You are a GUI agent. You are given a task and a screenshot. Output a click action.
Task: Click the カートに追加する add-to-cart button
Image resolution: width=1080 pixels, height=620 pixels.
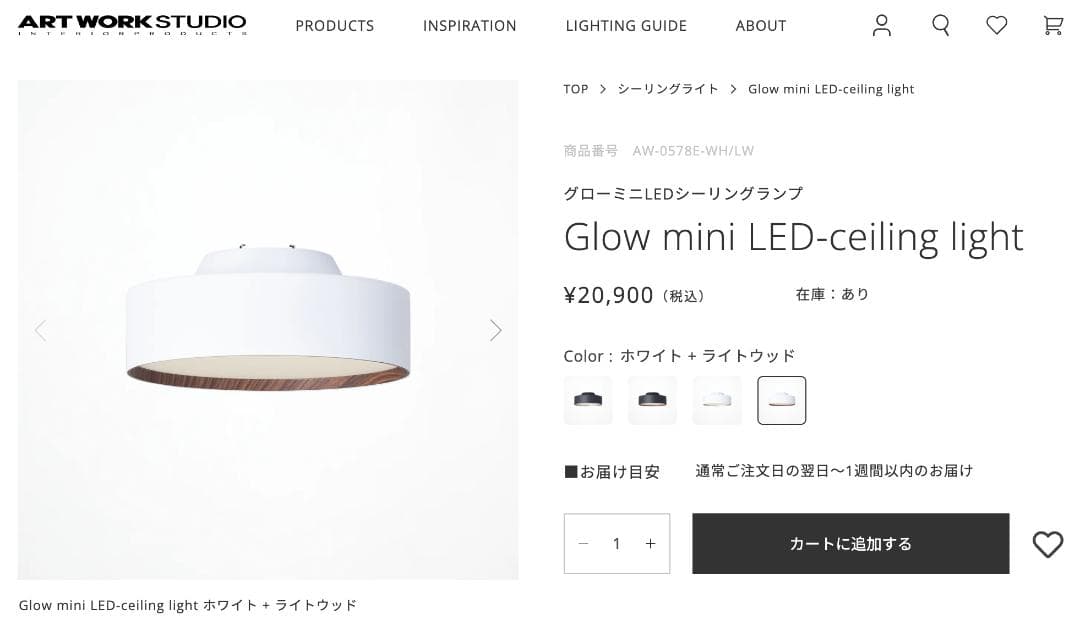click(850, 543)
